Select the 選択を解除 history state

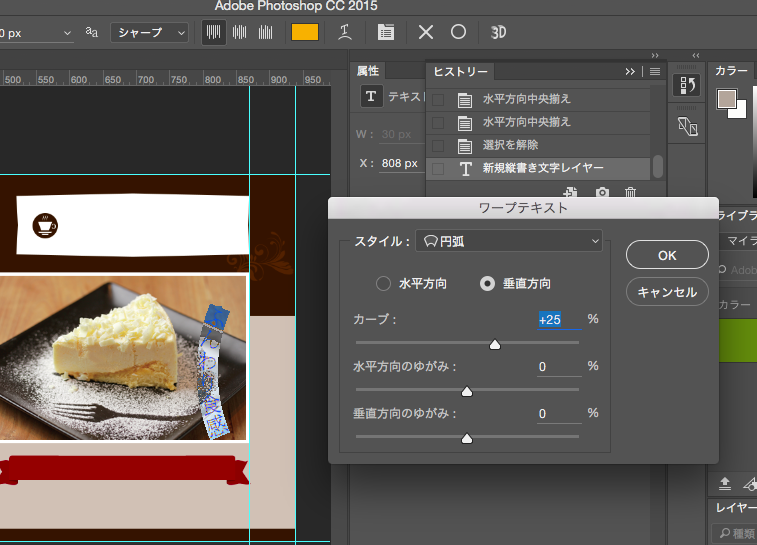point(538,145)
